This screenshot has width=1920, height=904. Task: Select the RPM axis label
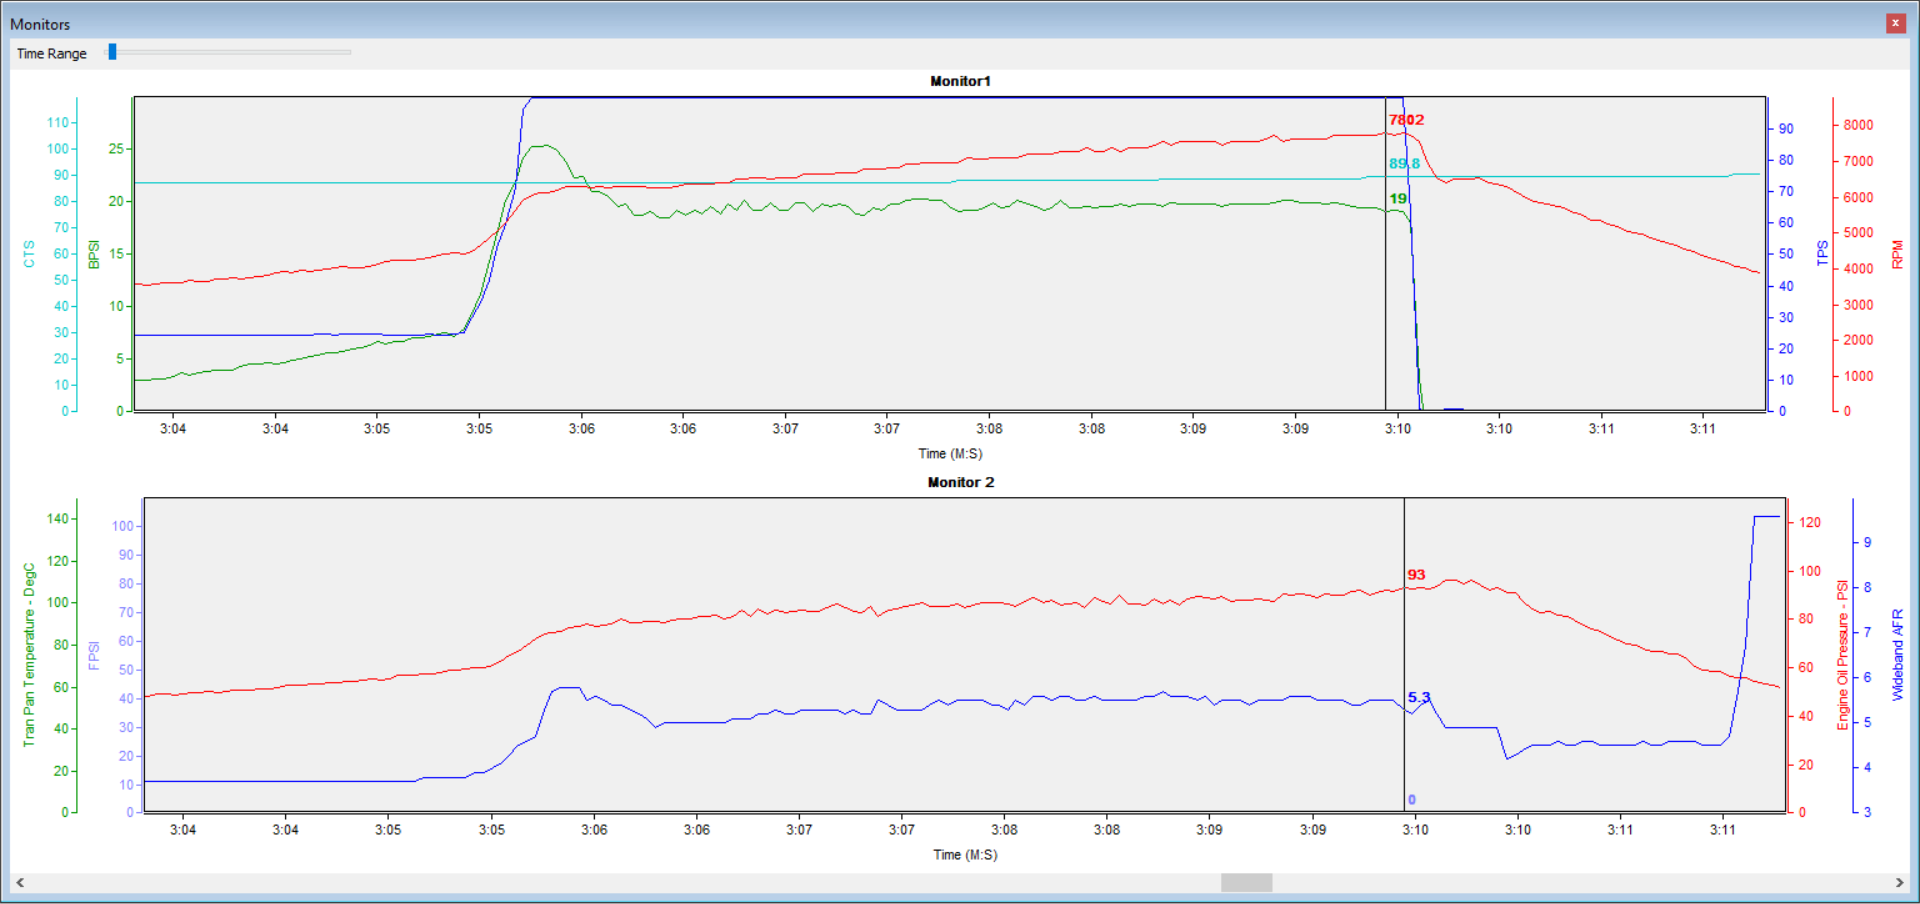point(1897,254)
